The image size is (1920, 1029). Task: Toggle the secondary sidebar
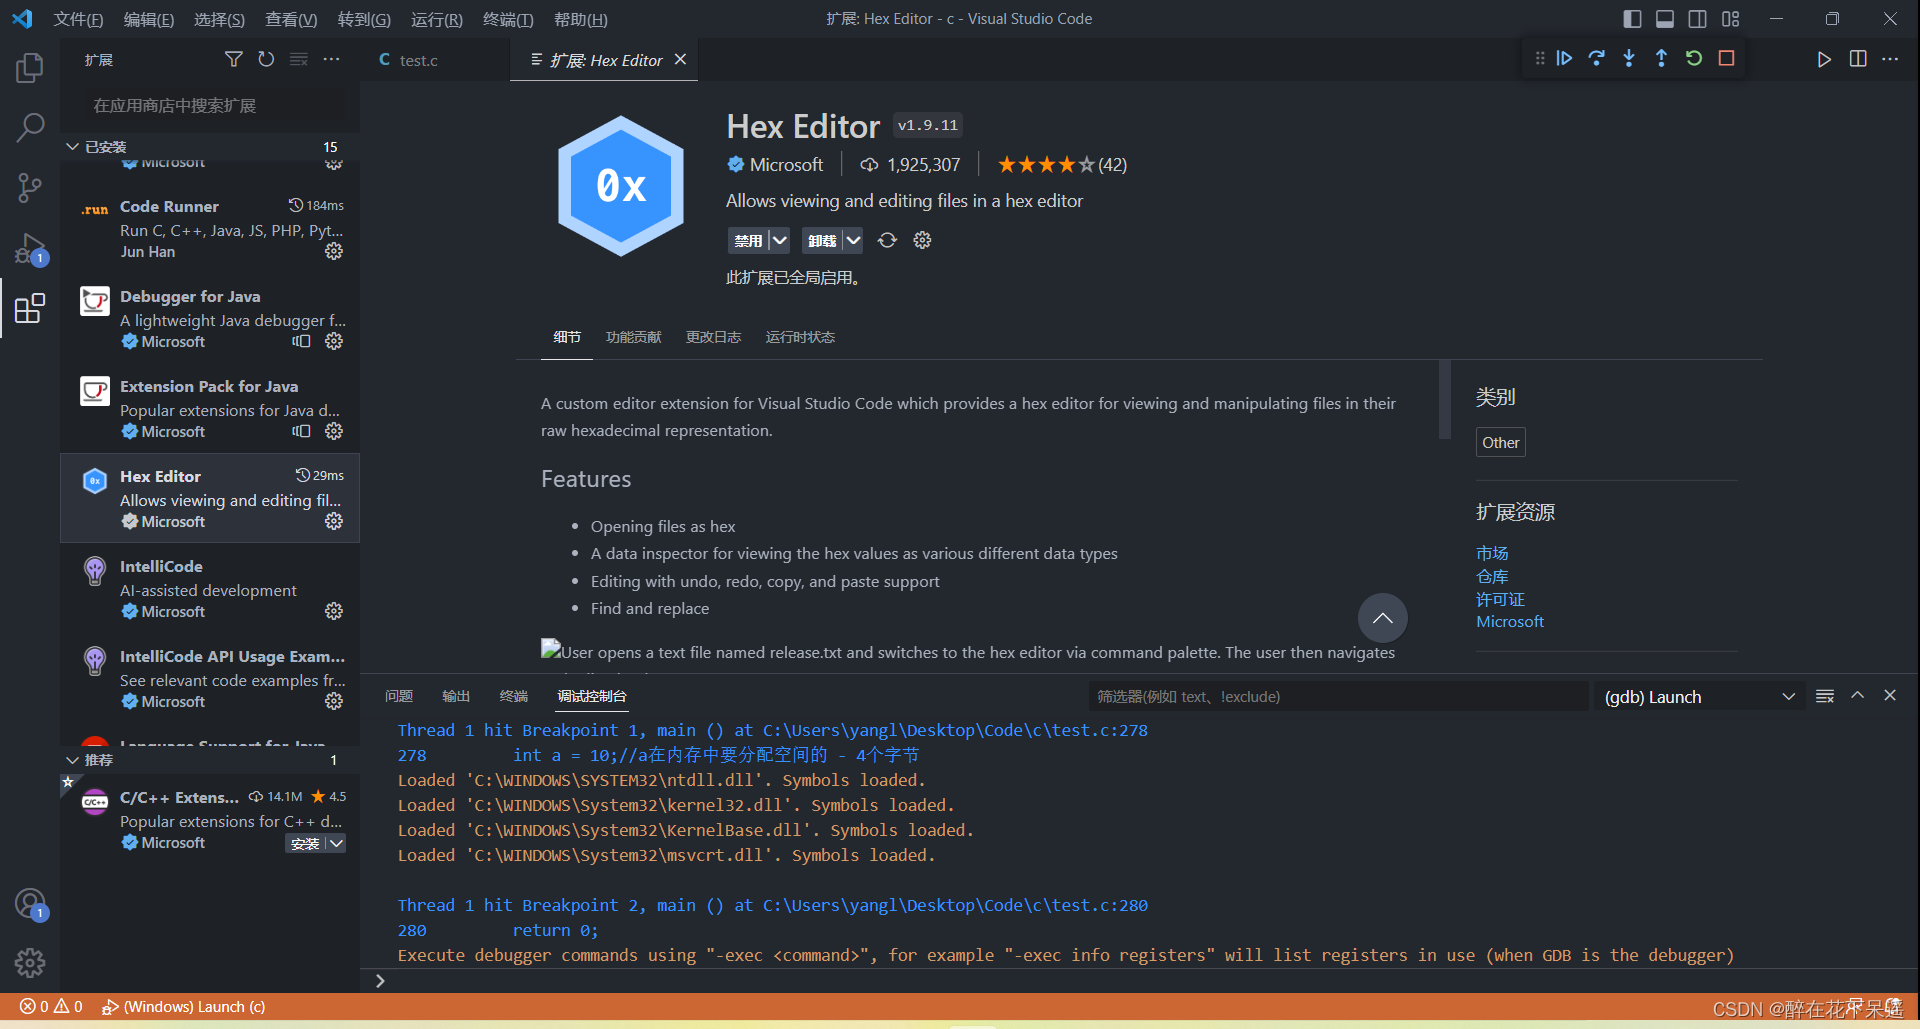coord(1697,18)
